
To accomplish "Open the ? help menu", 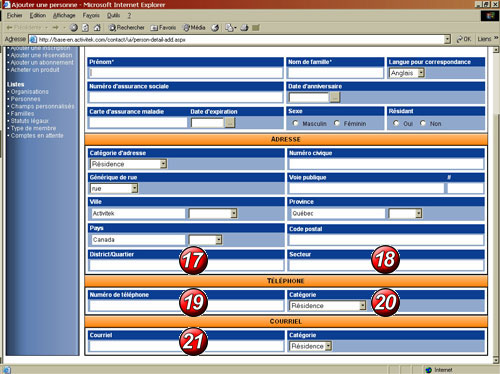I will coord(129,15).
